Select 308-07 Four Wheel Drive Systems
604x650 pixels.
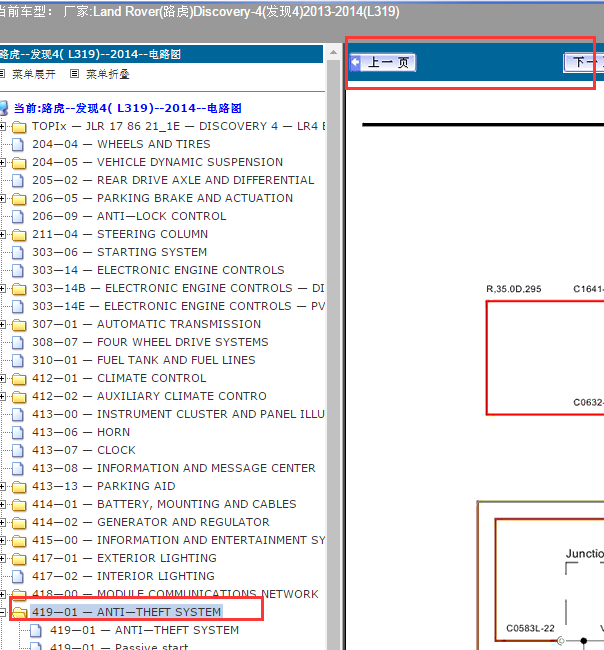150,342
